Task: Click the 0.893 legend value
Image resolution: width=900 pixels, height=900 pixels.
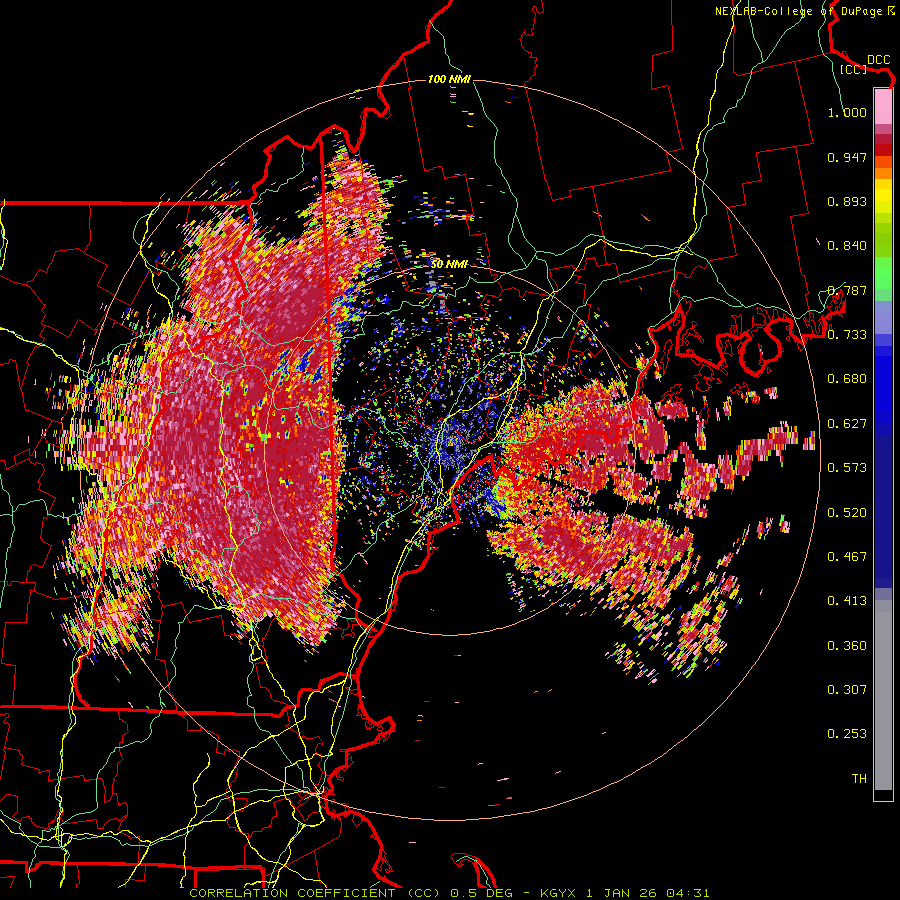Action: coord(847,201)
